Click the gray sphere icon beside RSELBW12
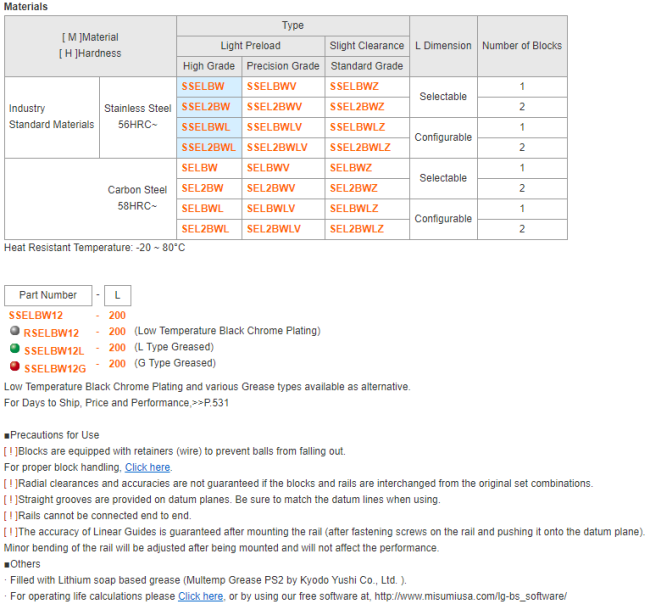 point(14,330)
